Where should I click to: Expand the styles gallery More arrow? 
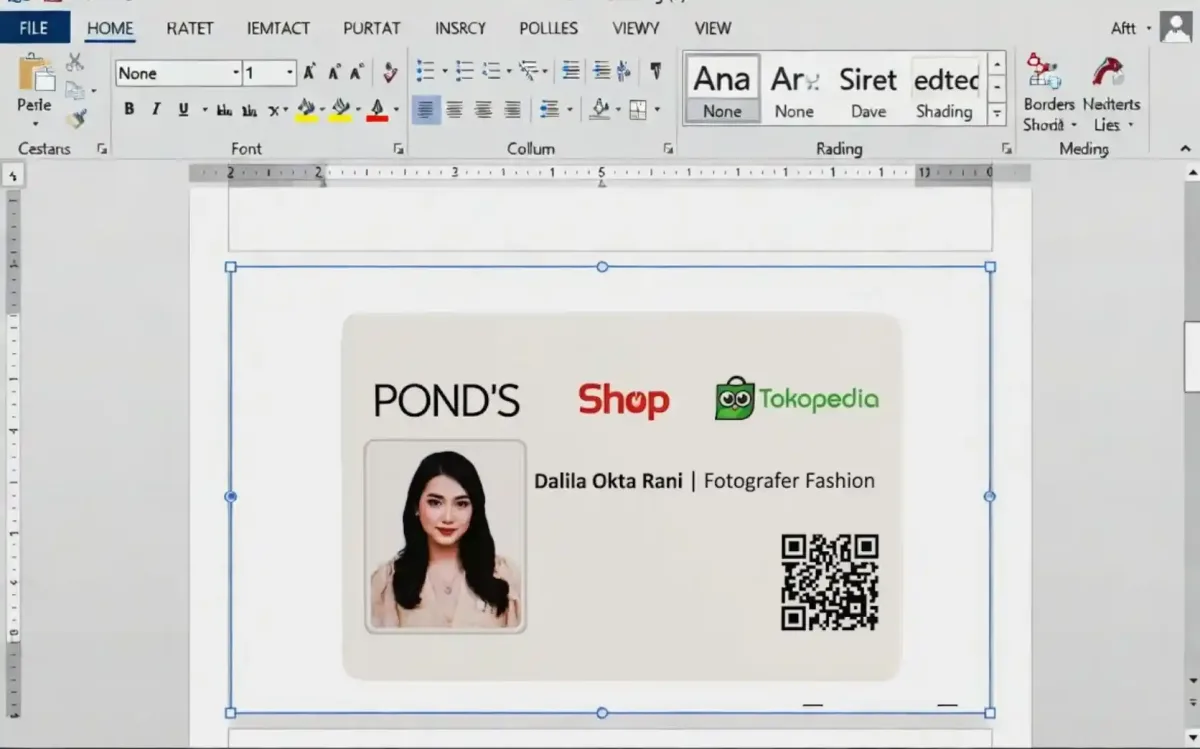[x=996, y=113]
